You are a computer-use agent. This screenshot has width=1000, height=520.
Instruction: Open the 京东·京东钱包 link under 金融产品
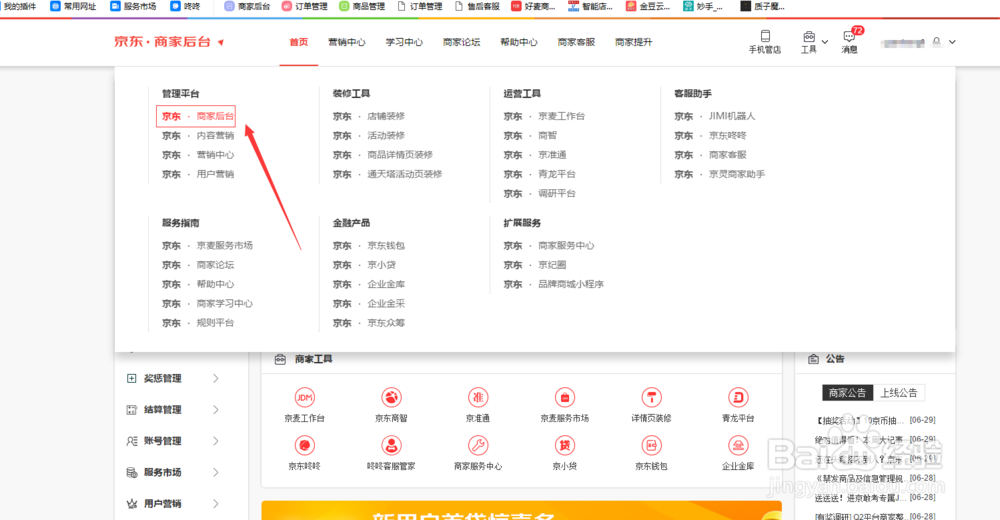click(x=369, y=246)
